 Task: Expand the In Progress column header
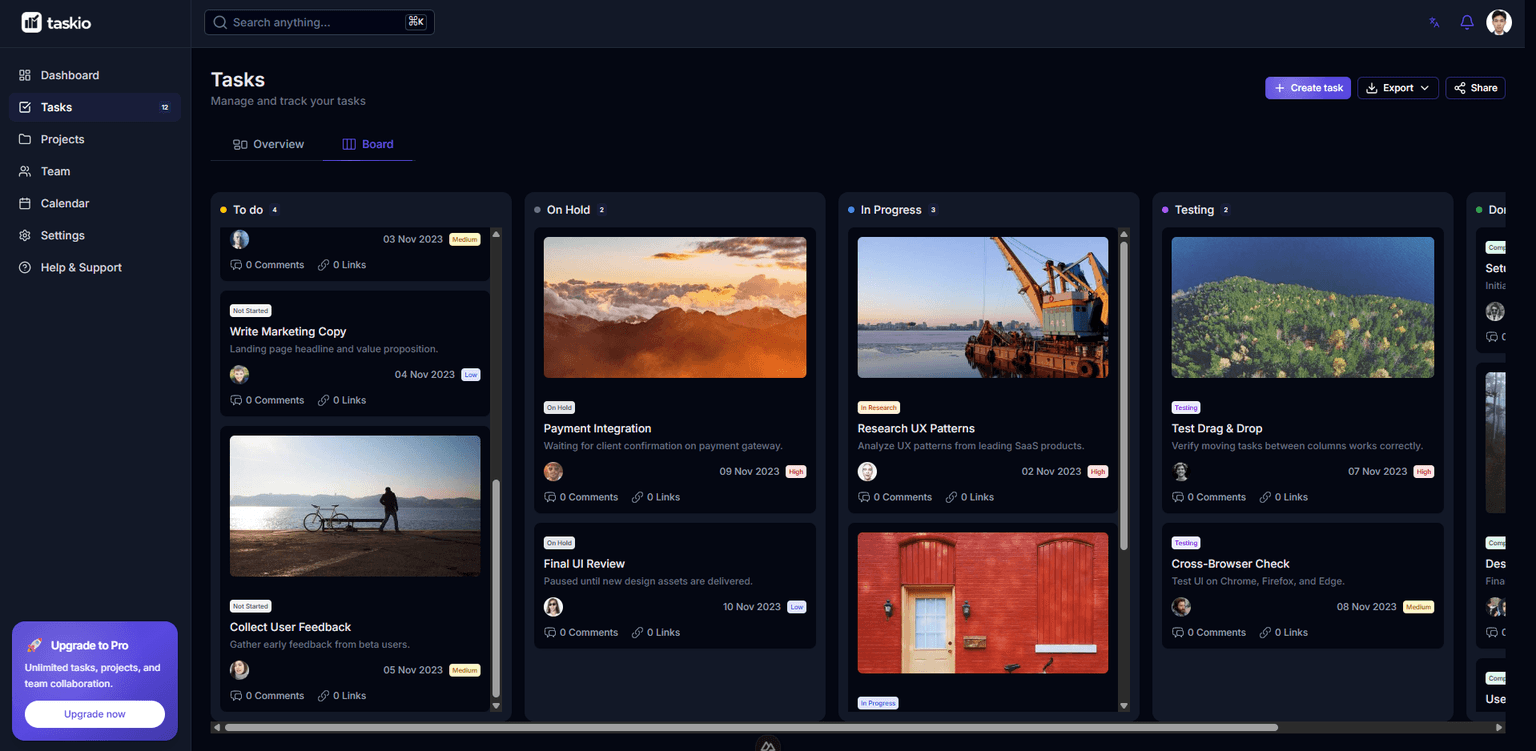(891, 210)
